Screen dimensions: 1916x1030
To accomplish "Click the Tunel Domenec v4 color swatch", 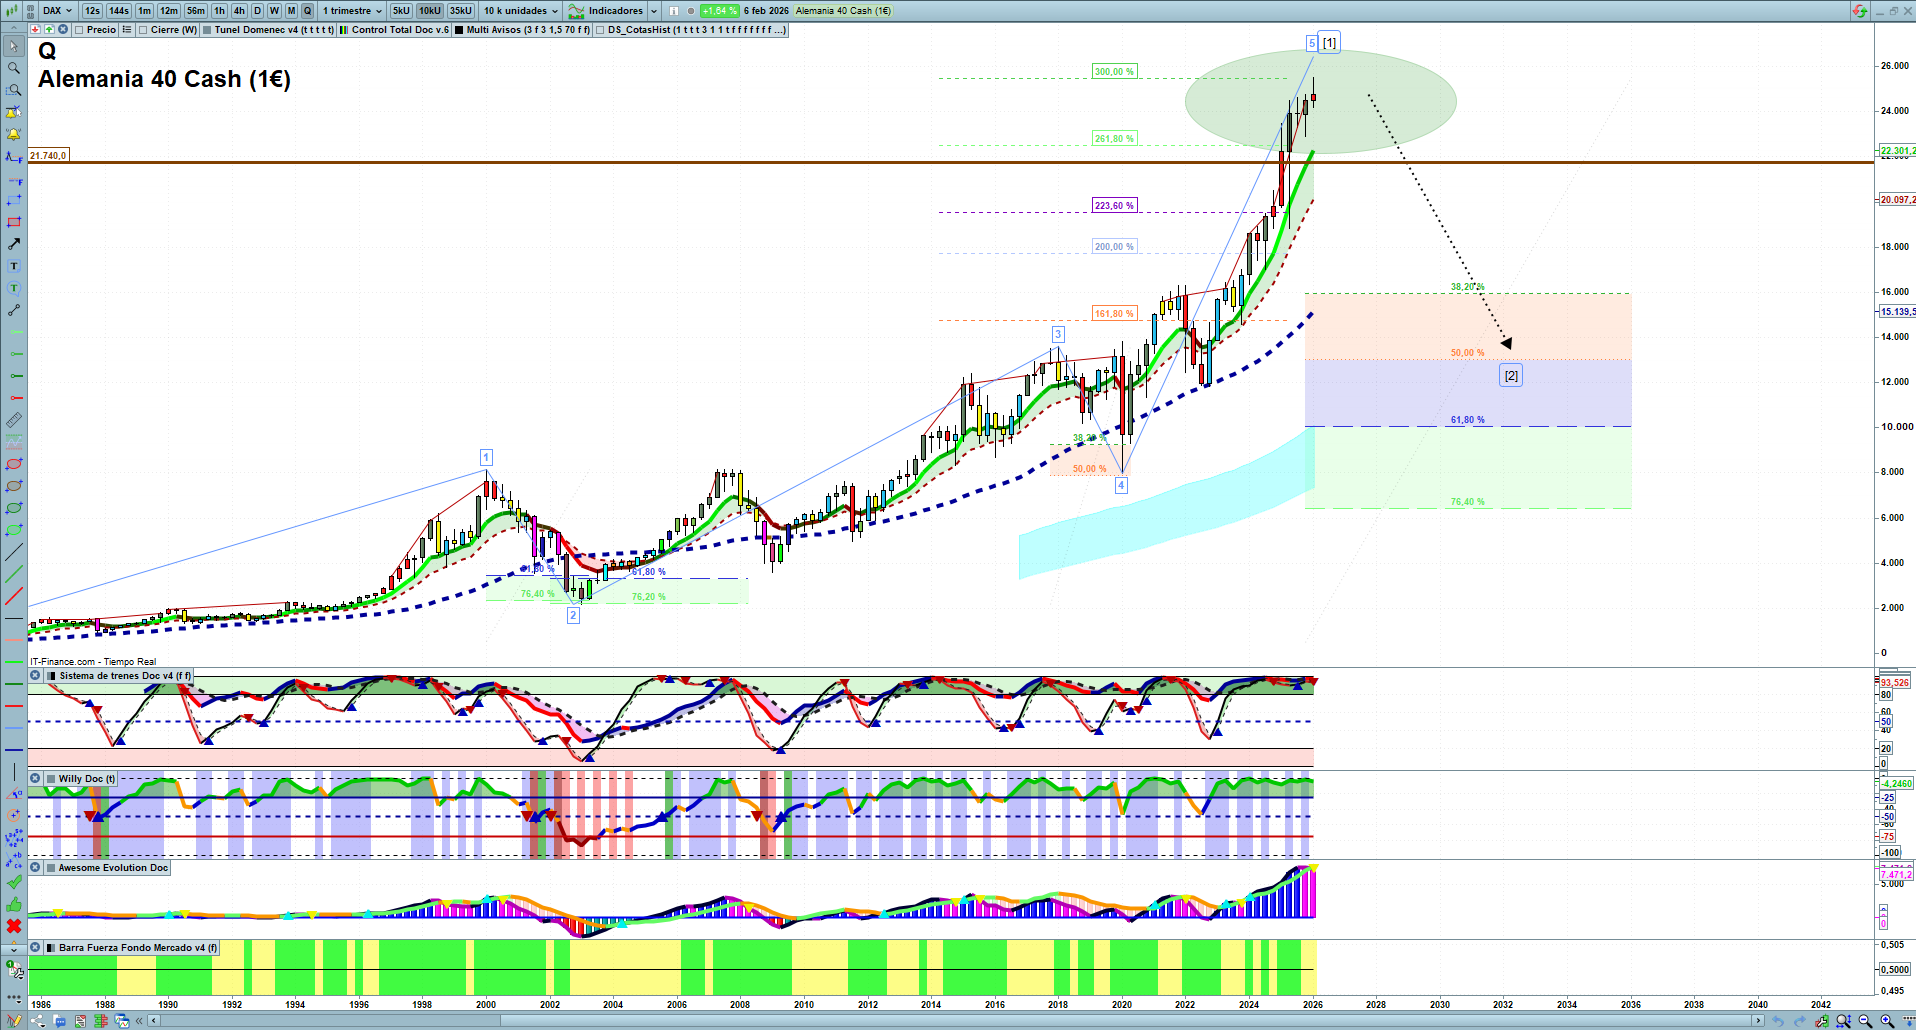I will point(207,30).
